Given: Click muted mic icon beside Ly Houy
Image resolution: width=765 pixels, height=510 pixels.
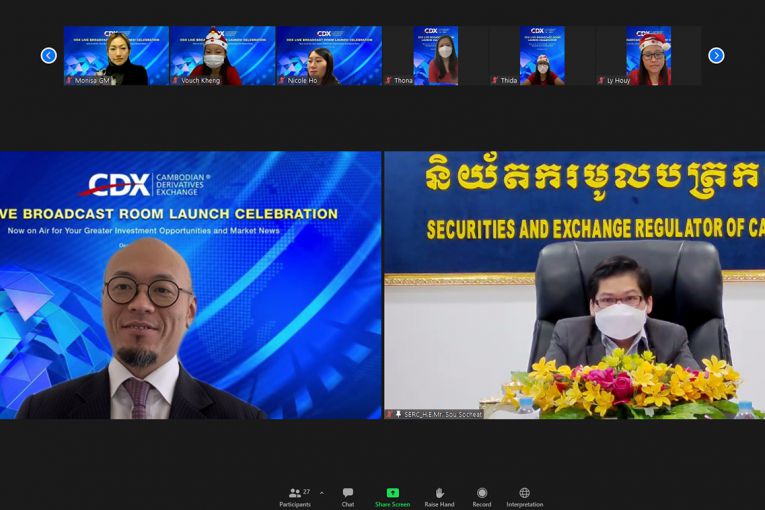Looking at the screenshot, I should coord(601,81).
